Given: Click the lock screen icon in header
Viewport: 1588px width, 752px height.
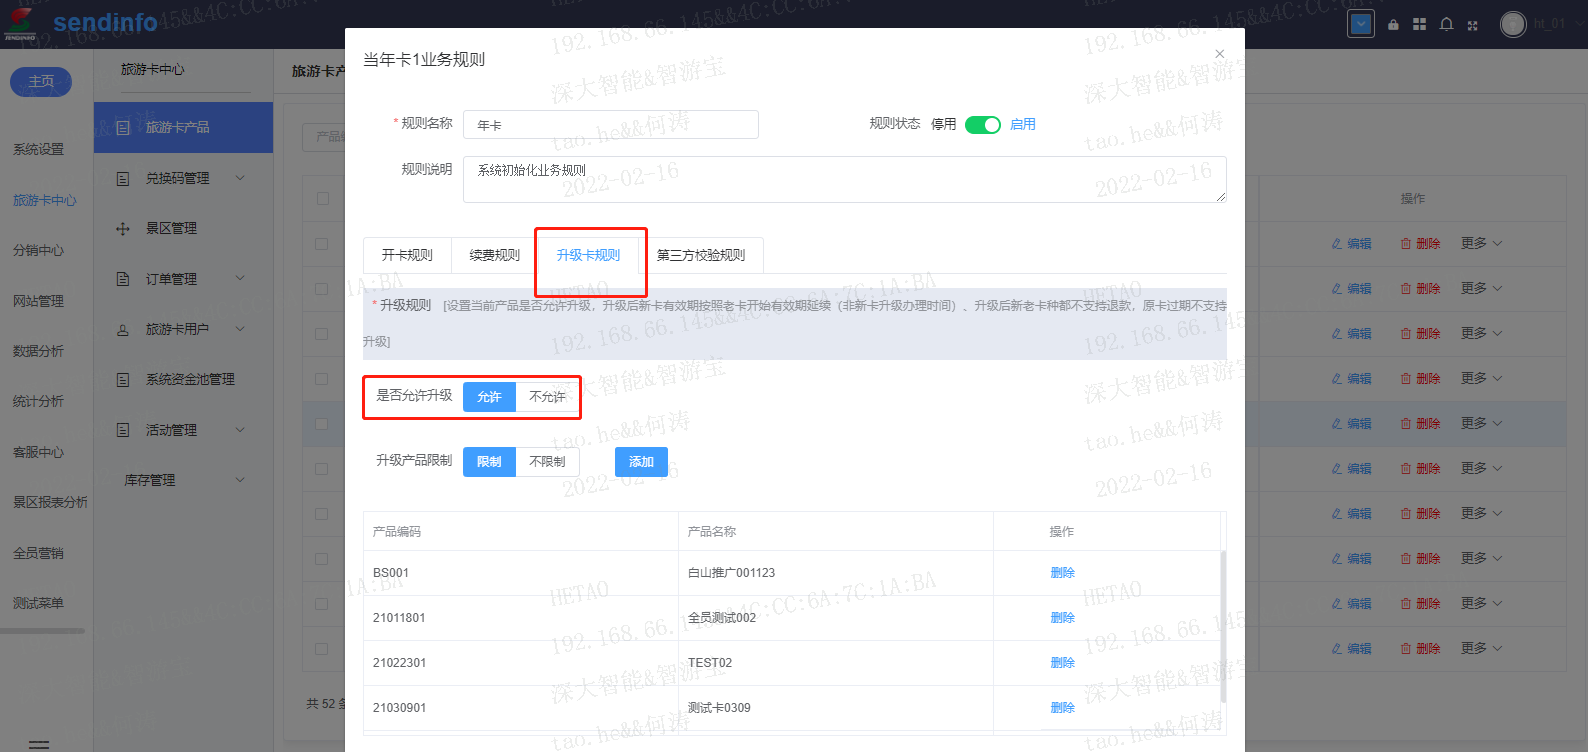Looking at the screenshot, I should click(x=1393, y=24).
